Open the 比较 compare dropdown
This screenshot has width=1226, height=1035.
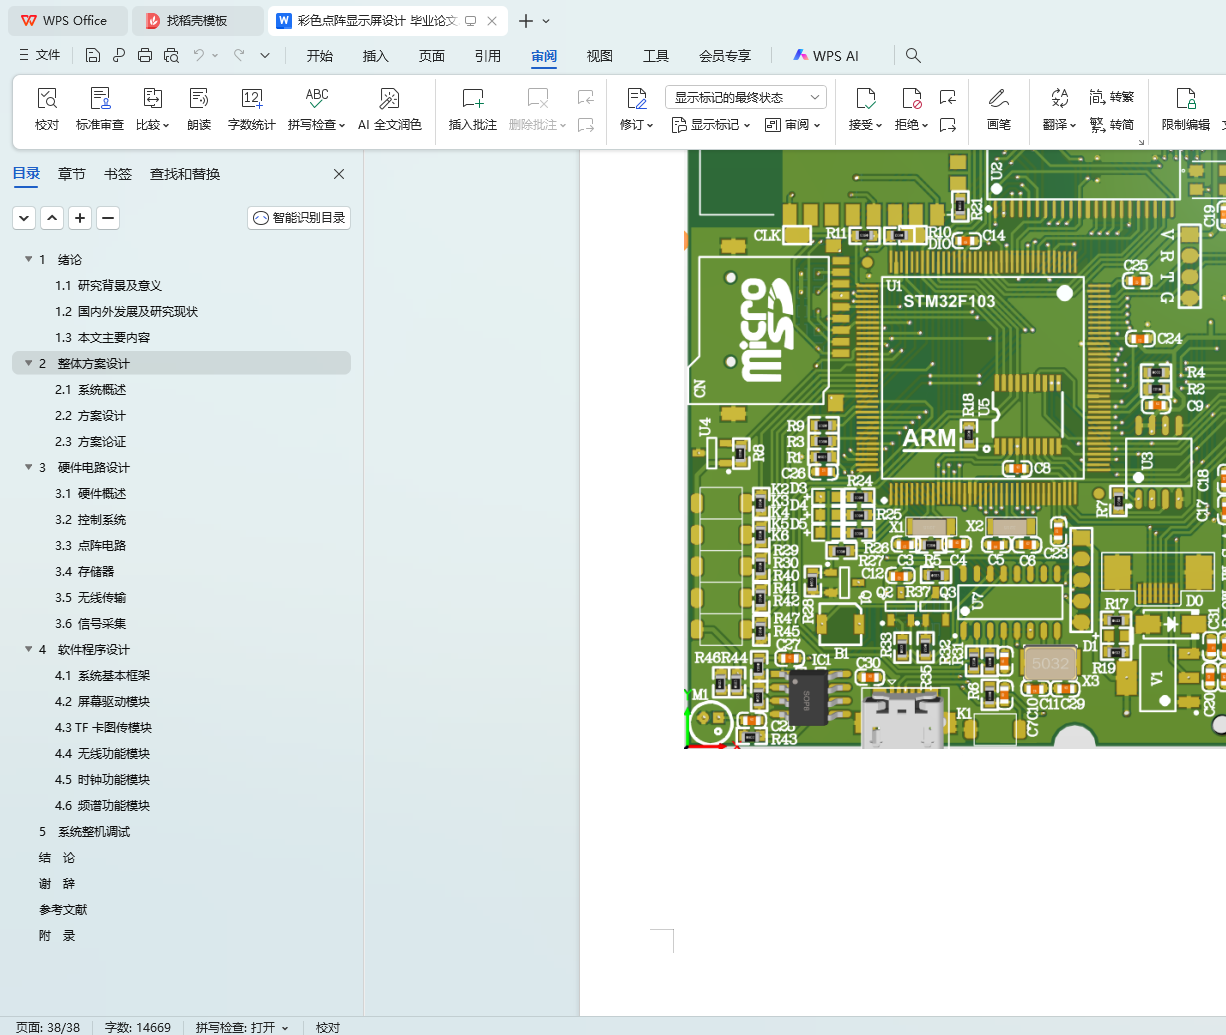pos(152,109)
